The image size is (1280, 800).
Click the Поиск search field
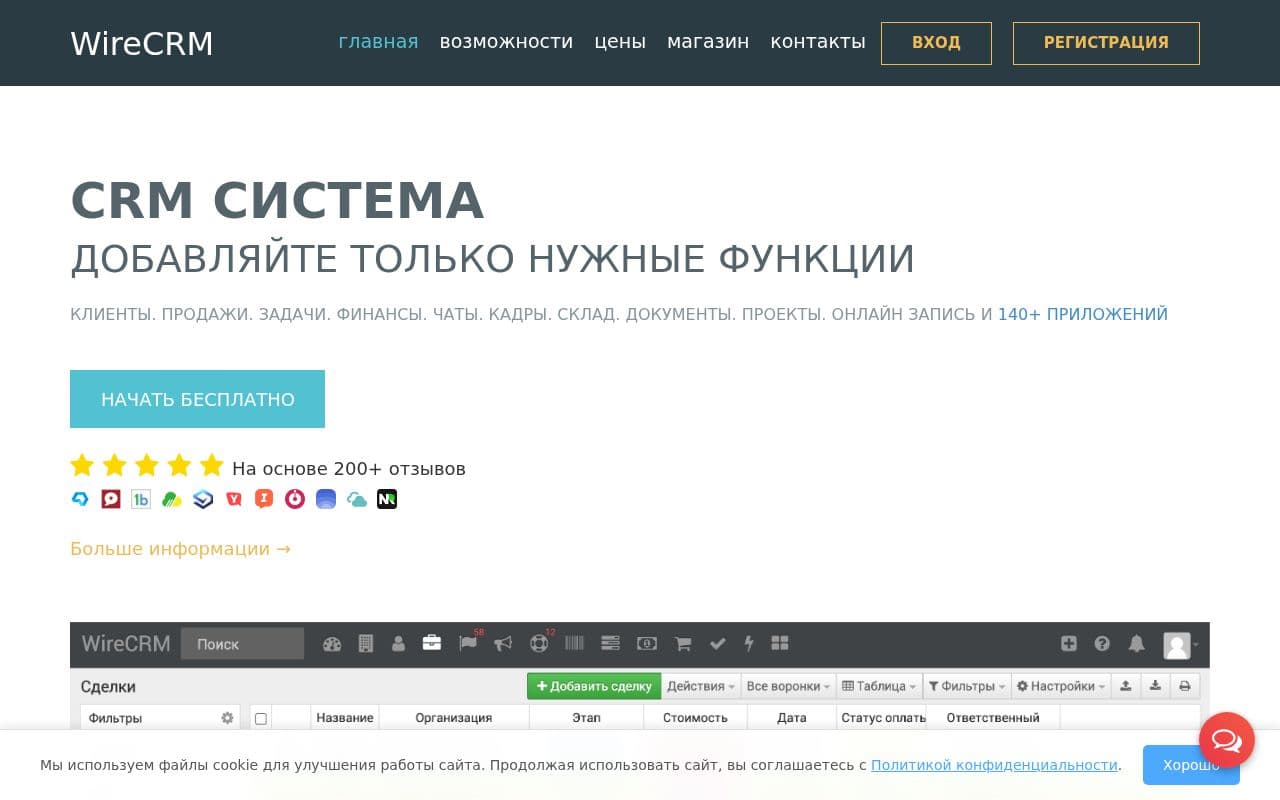(x=242, y=644)
